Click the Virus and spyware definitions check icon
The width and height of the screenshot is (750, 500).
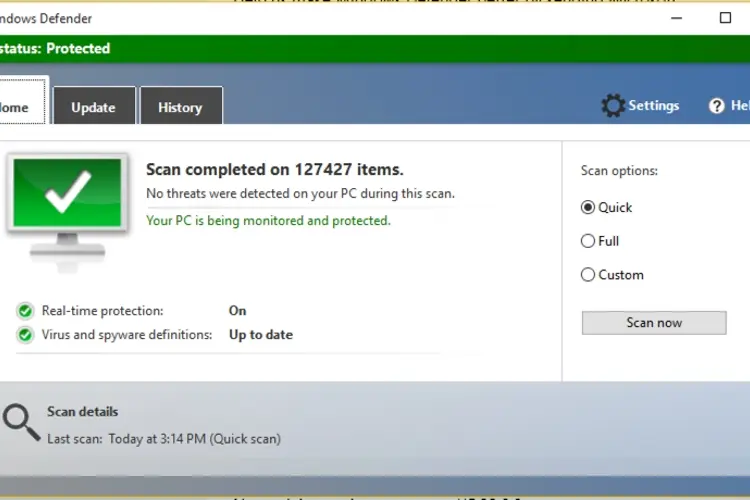click(x=25, y=335)
